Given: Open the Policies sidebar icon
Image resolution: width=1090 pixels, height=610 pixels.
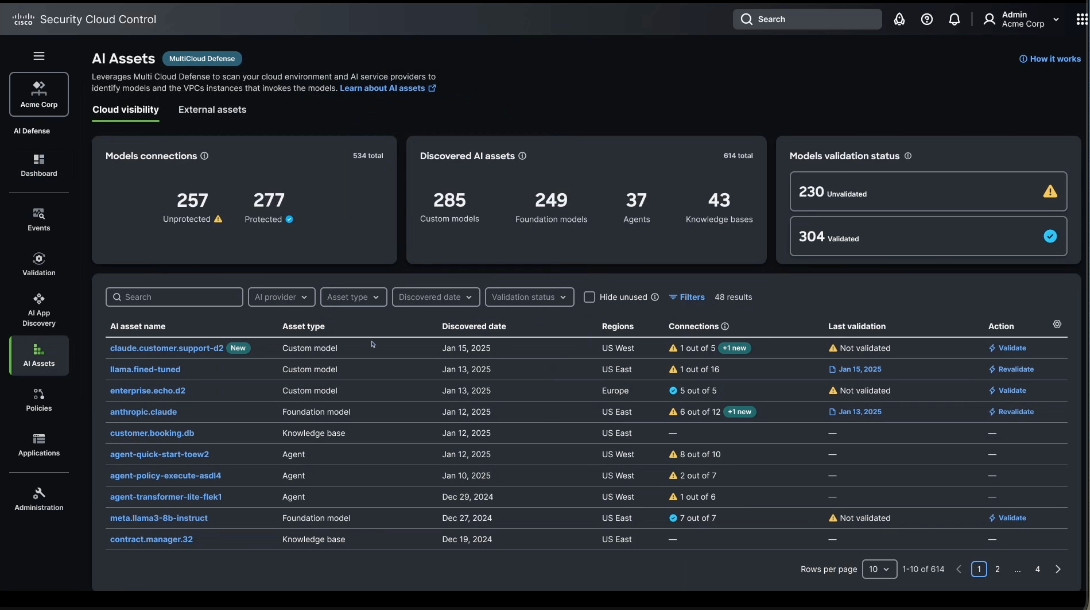Looking at the screenshot, I should click(x=39, y=400).
